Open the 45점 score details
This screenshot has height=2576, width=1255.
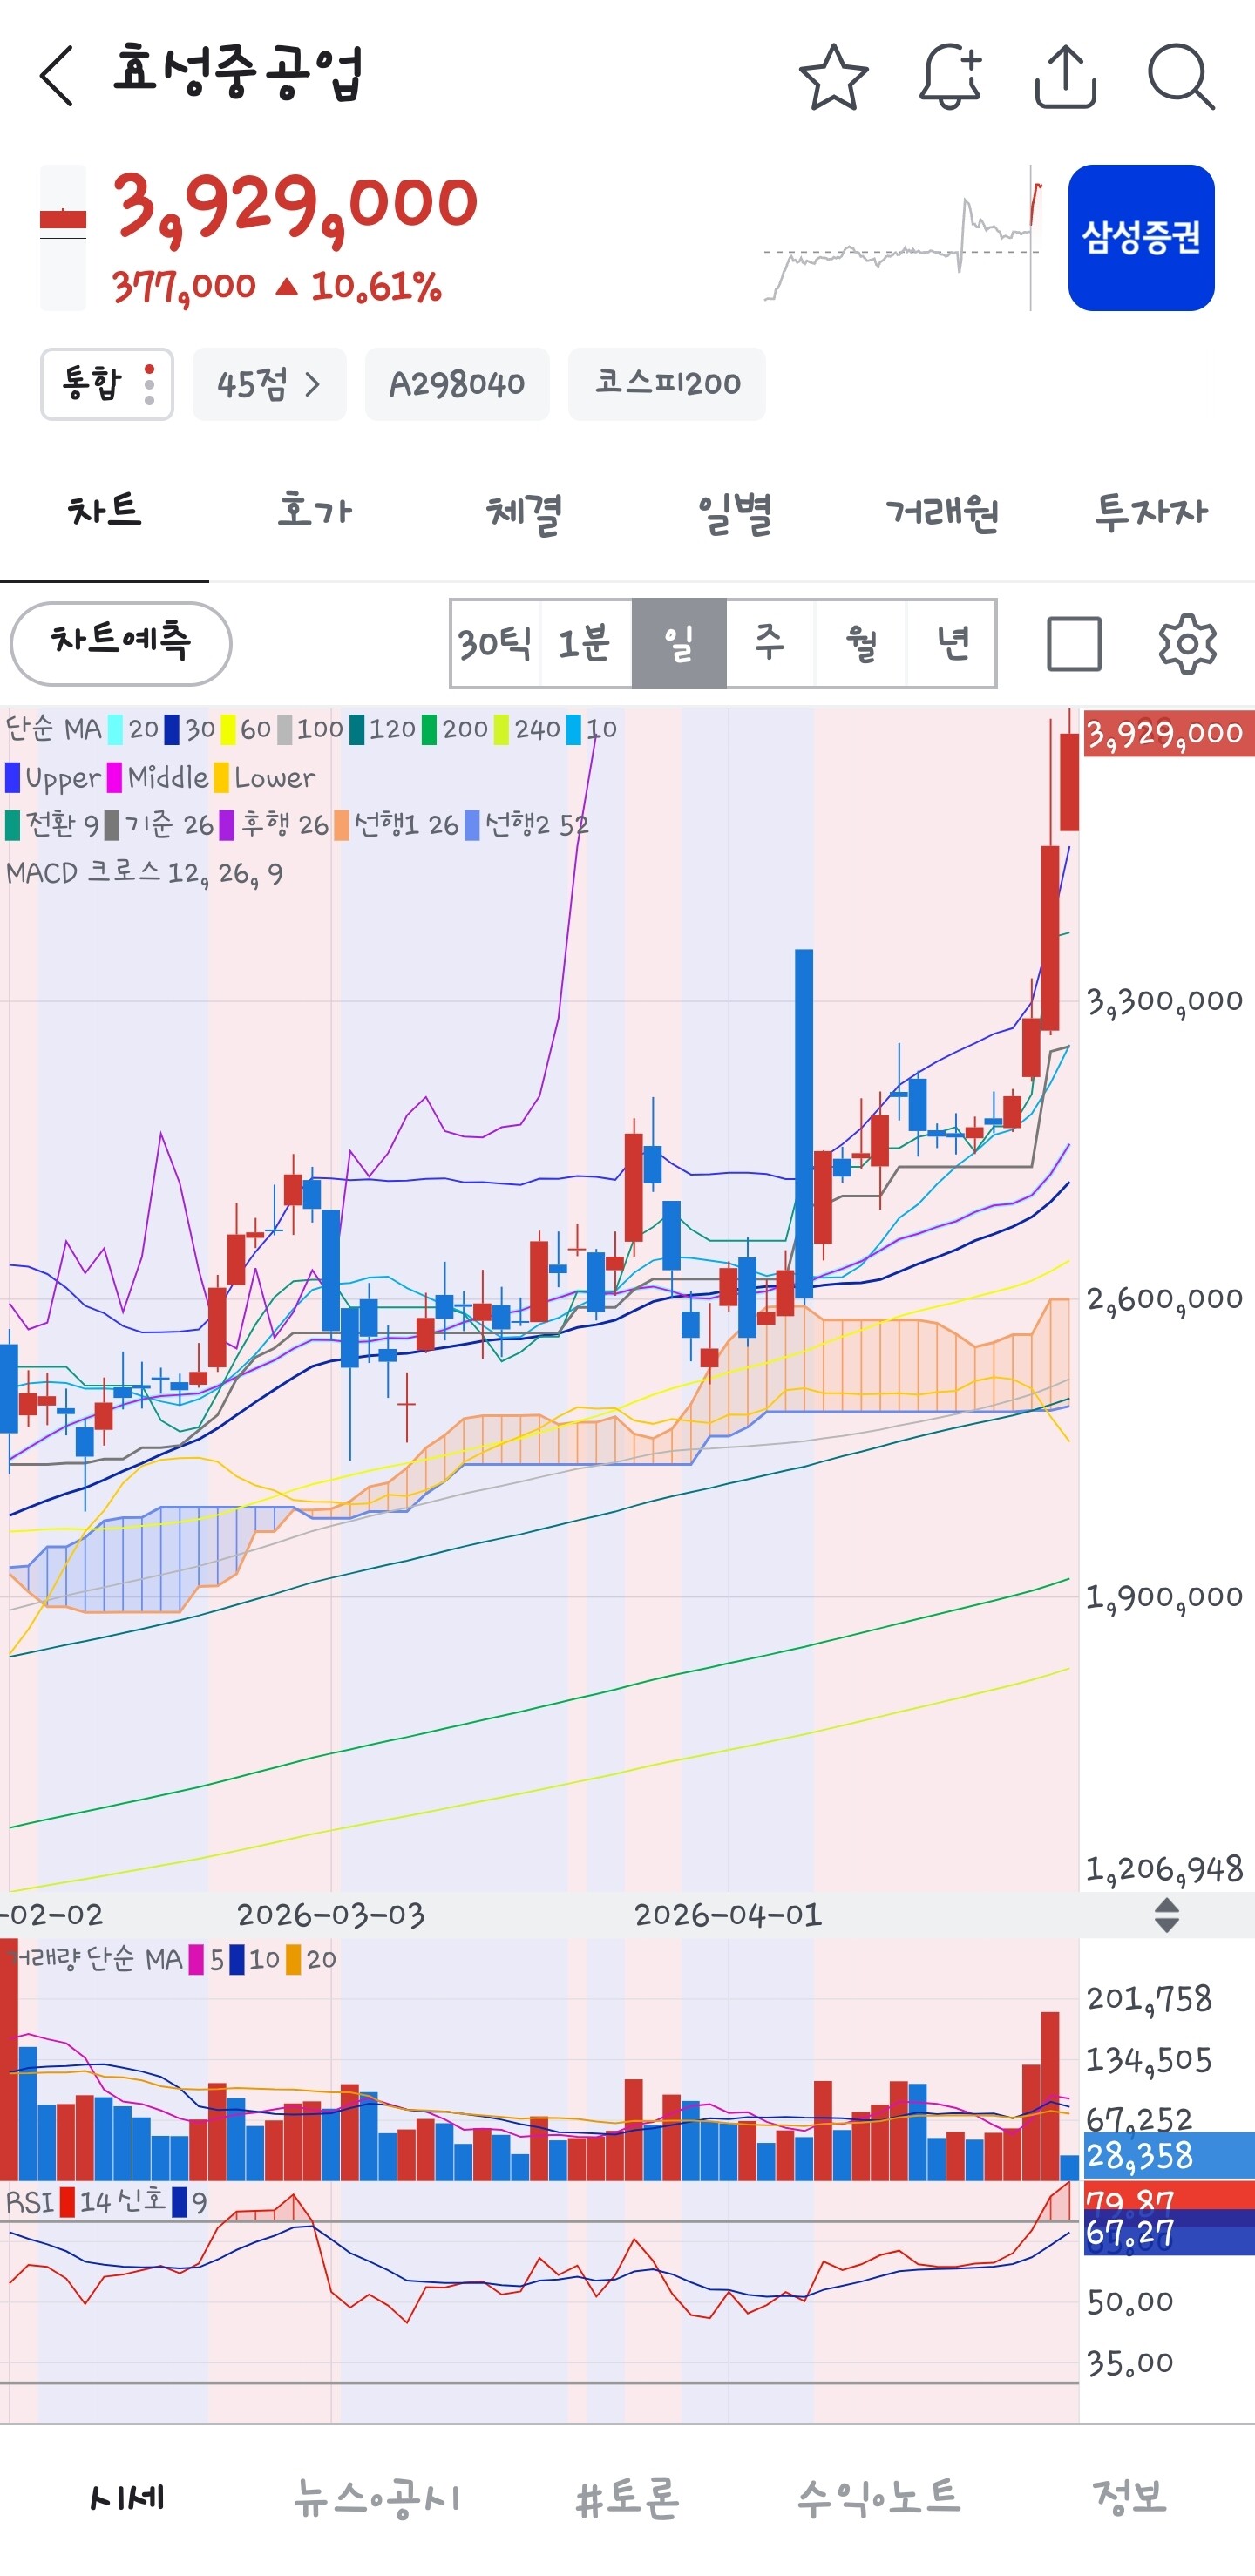click(269, 384)
